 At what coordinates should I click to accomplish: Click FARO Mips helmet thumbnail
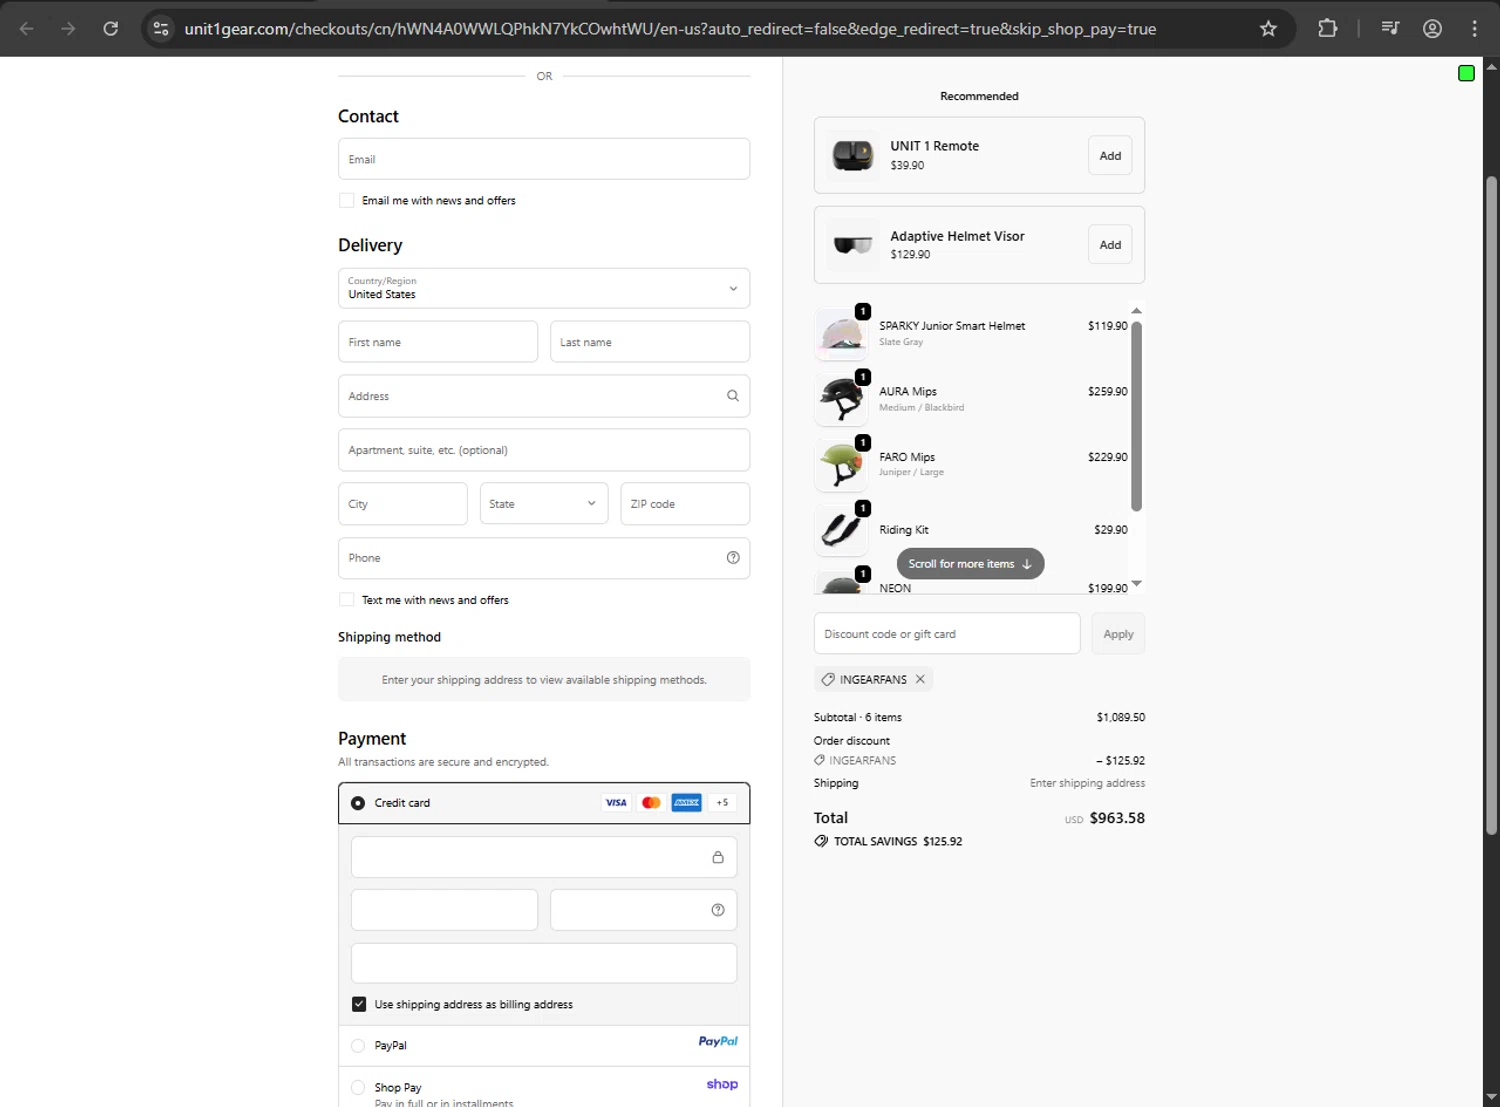click(841, 465)
